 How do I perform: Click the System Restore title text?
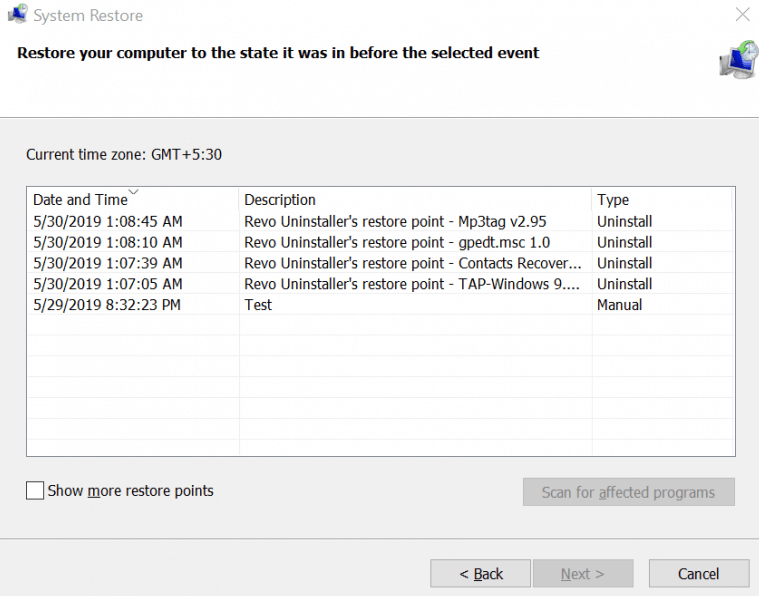point(88,16)
